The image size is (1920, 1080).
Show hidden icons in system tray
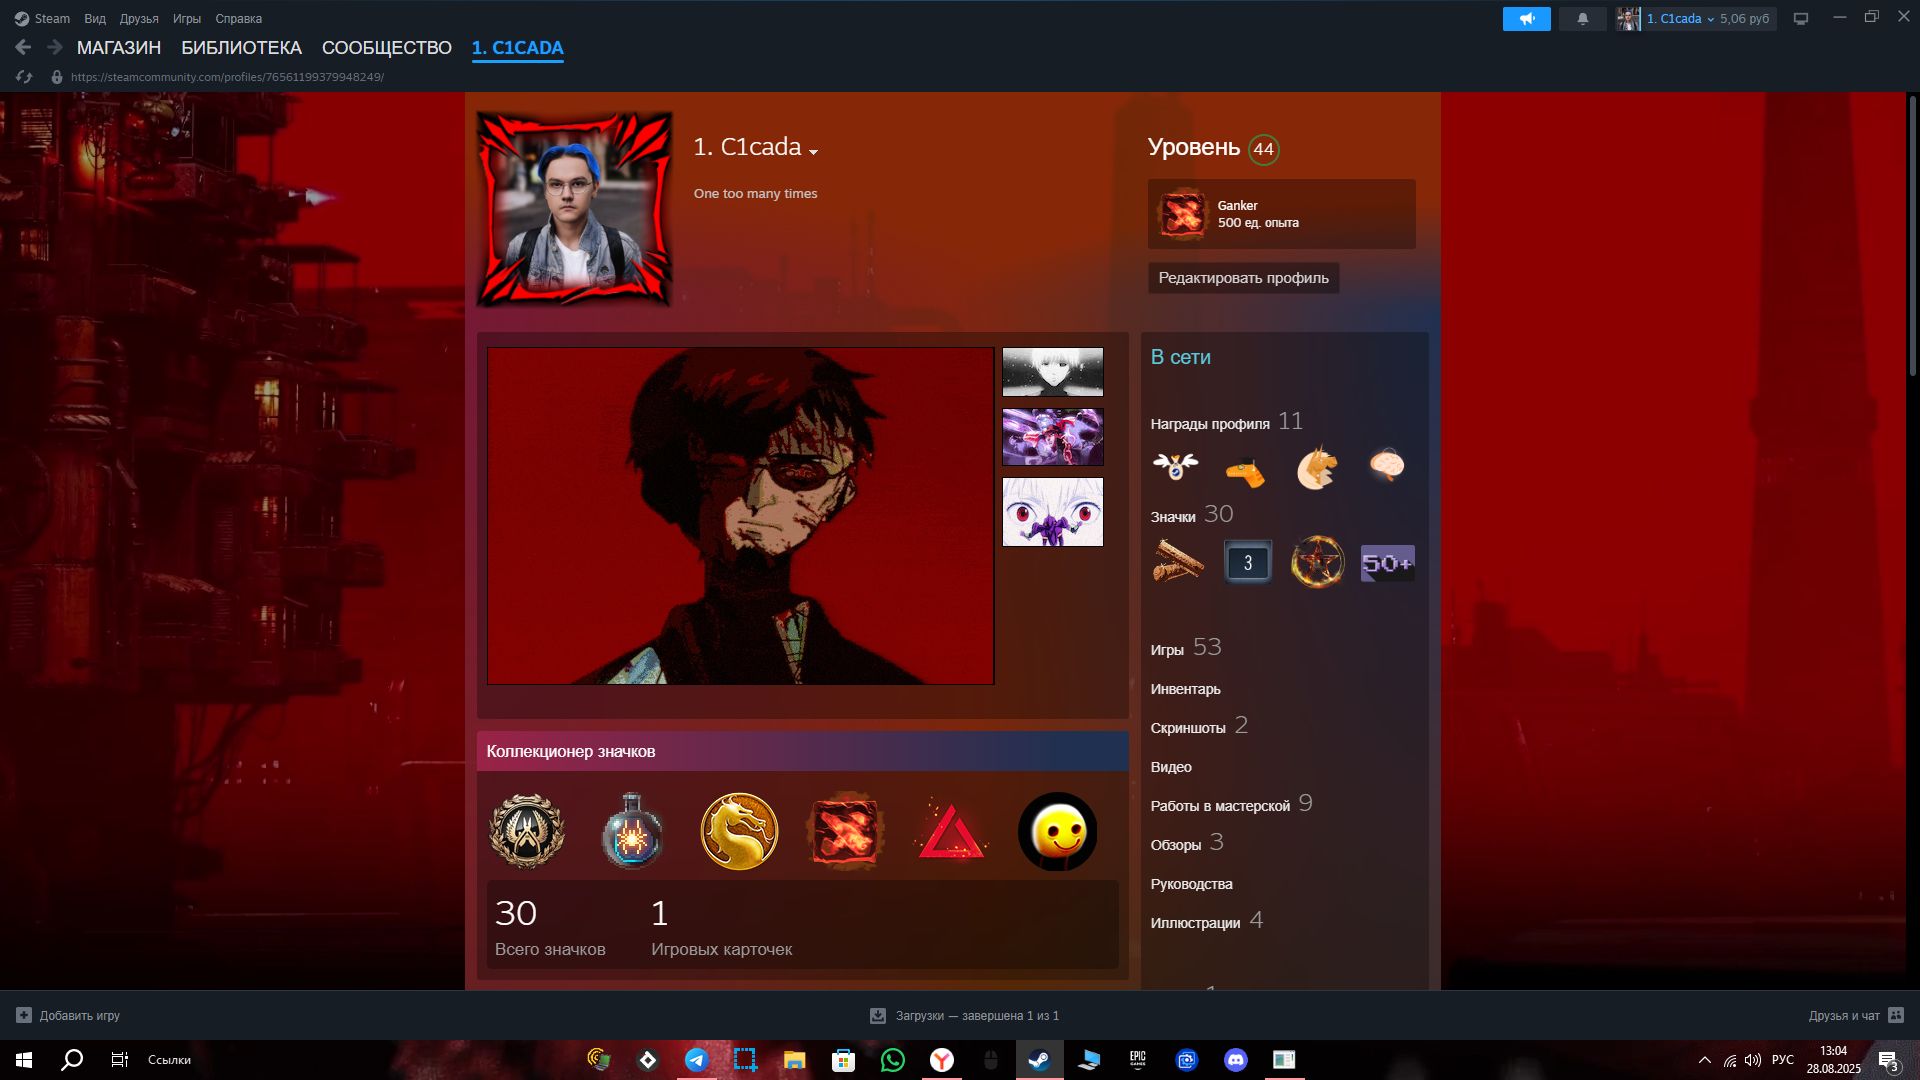pos(1704,1060)
